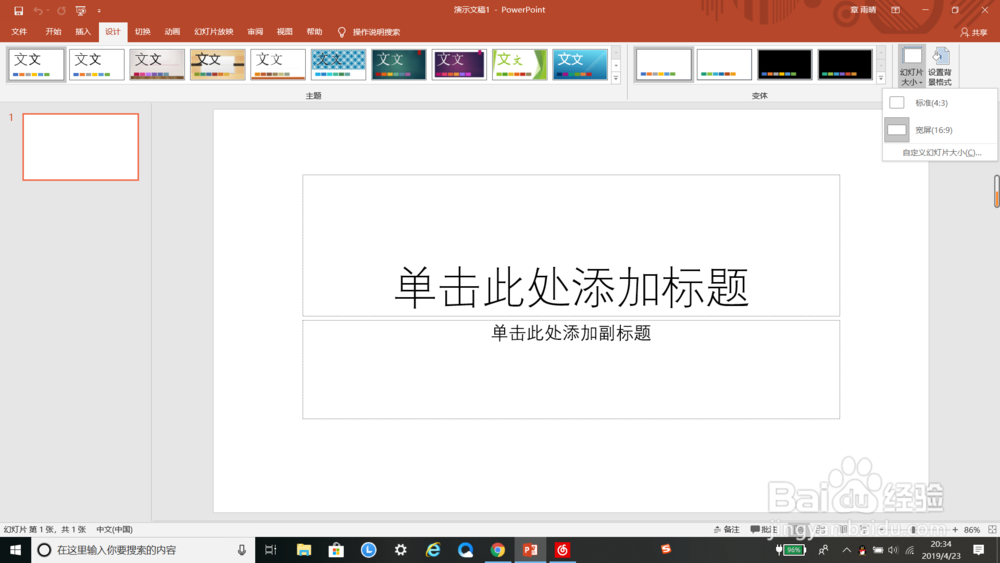Start slideshow from beginning icon
The width and height of the screenshot is (1000, 563).
point(80,10)
